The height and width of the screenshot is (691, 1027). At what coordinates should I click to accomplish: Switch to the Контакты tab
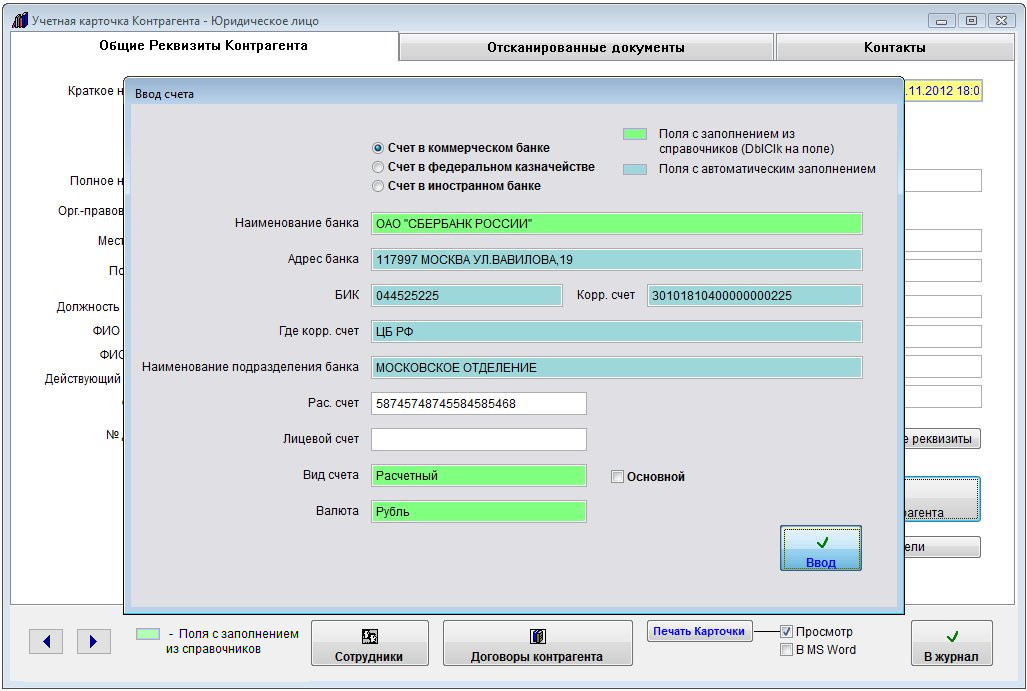[x=895, y=47]
